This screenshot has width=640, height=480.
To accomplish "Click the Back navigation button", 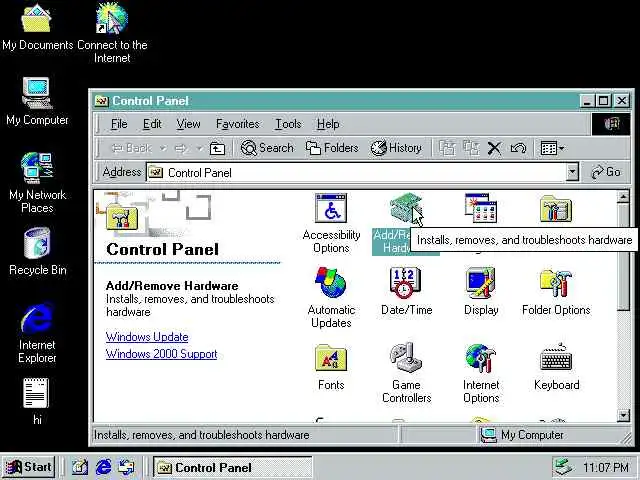I will (131, 148).
